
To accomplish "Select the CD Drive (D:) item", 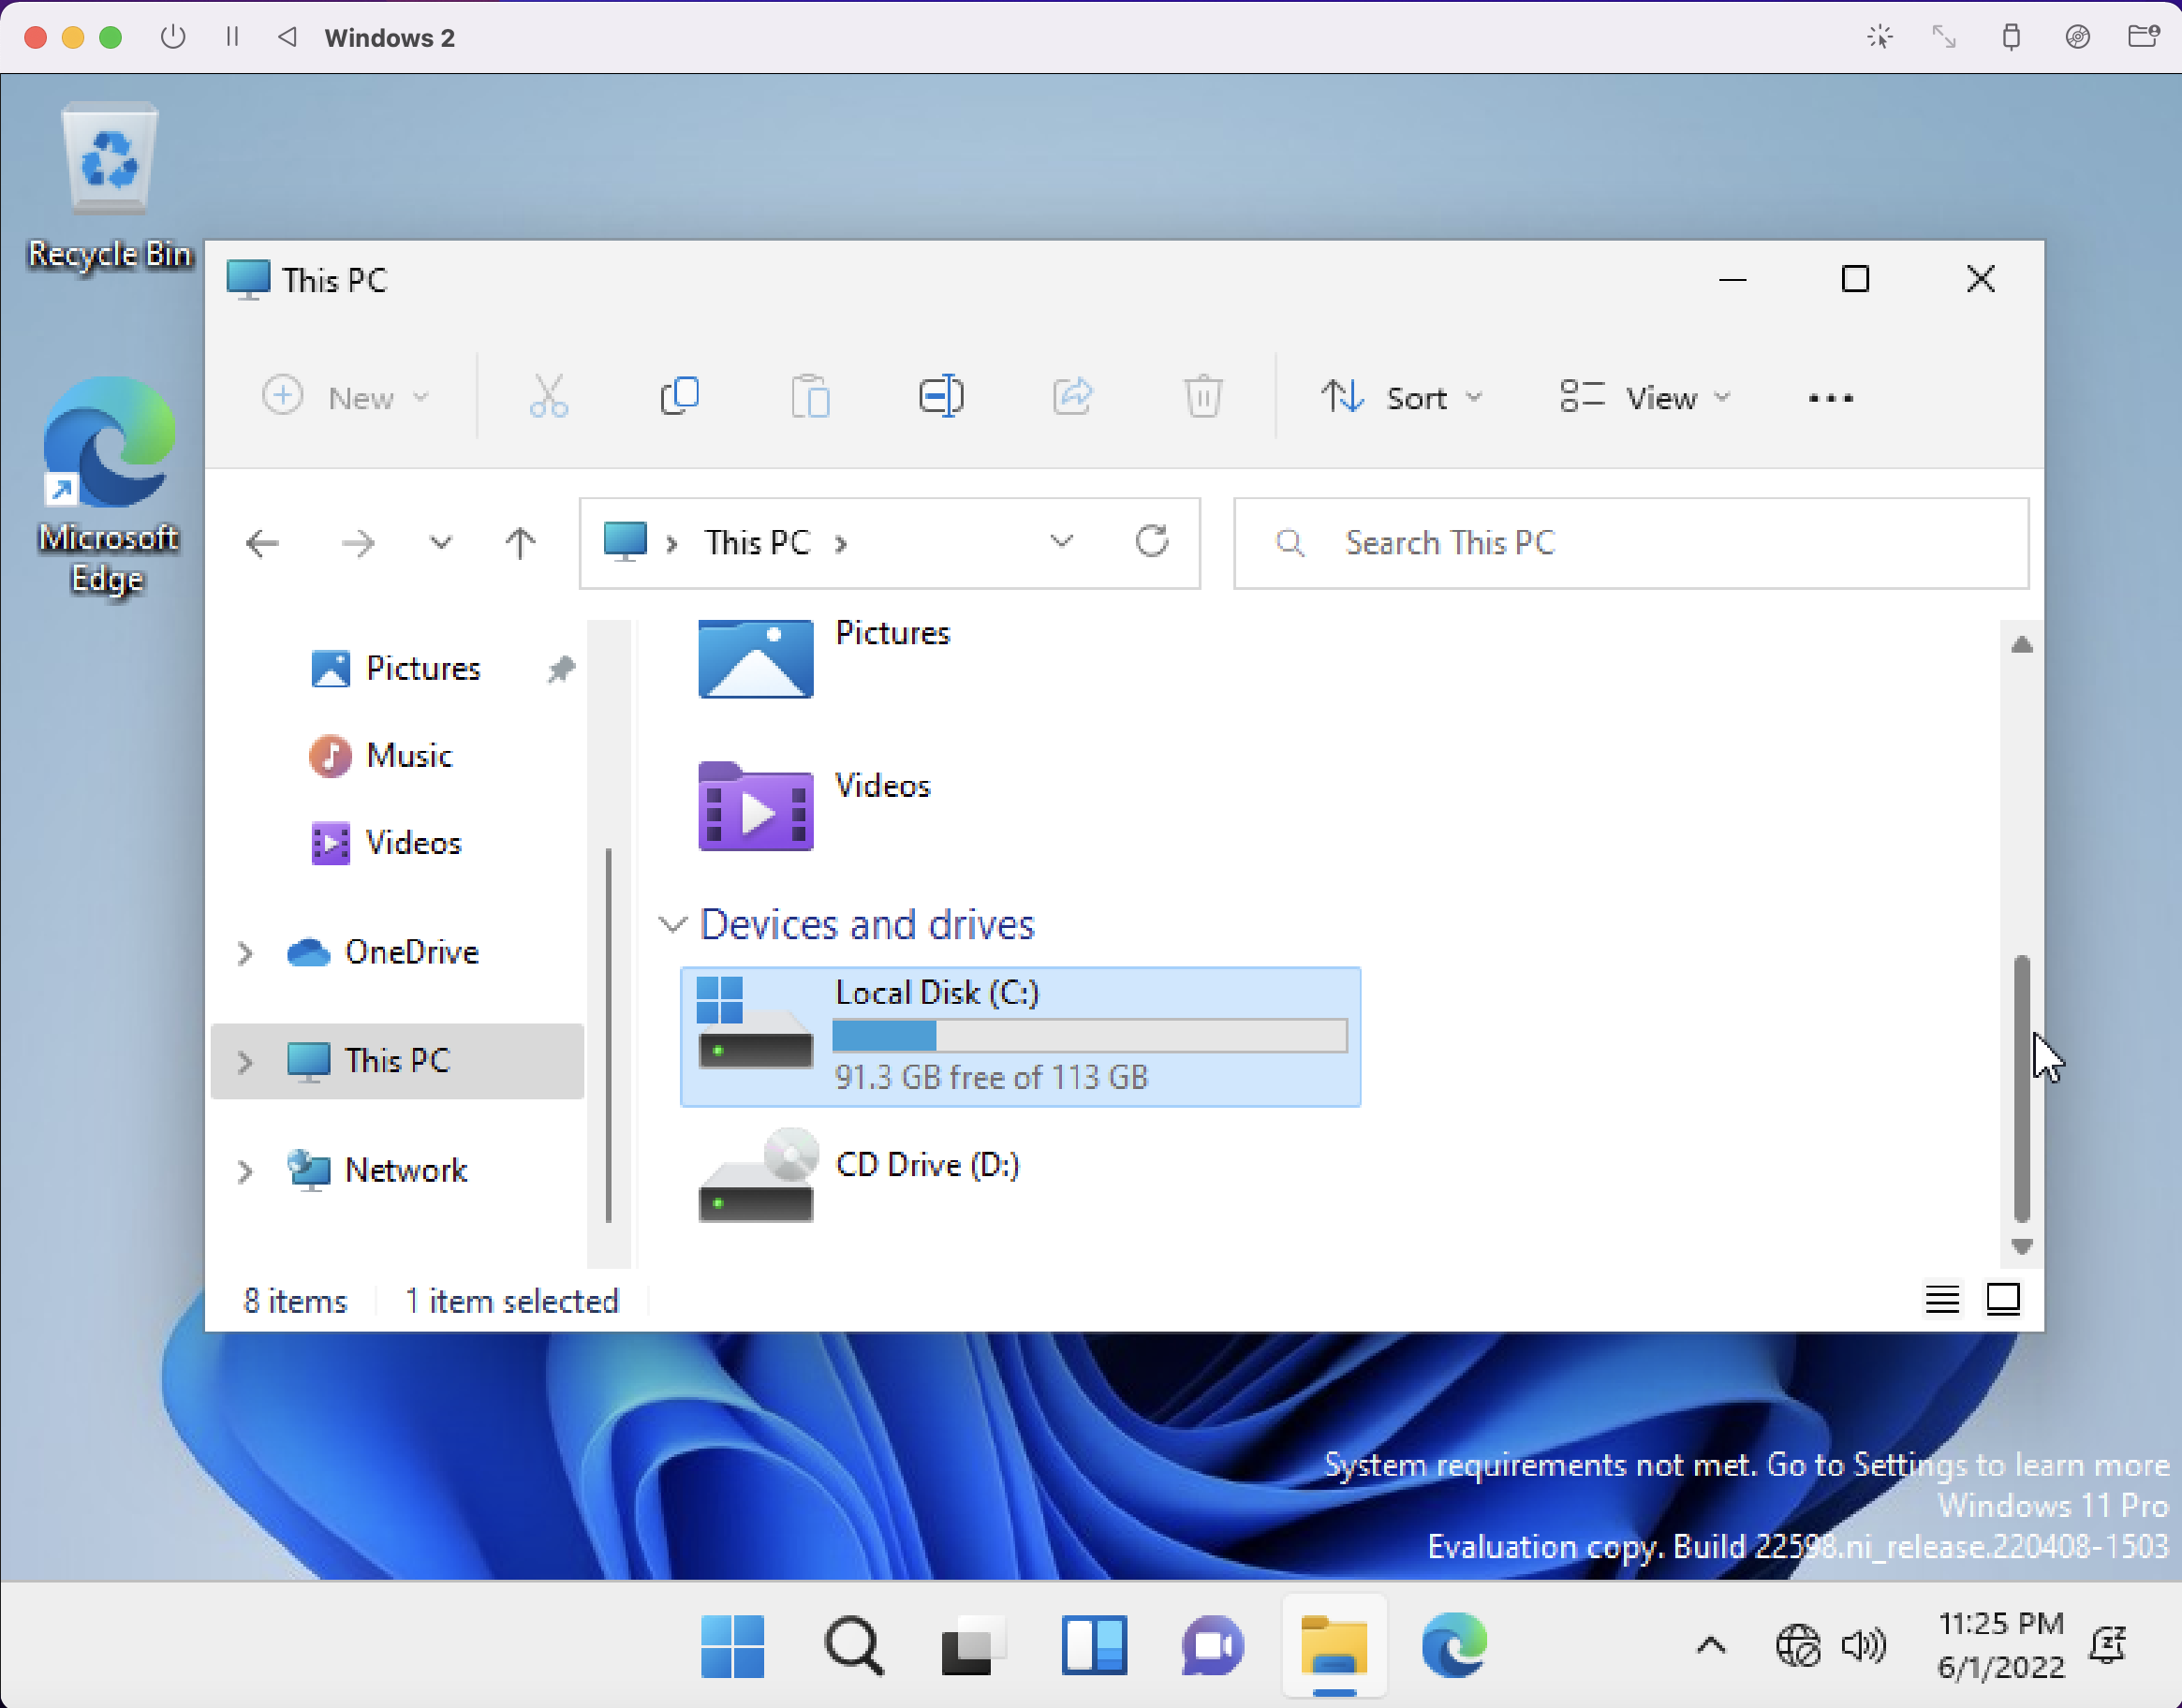I will [x=926, y=1165].
